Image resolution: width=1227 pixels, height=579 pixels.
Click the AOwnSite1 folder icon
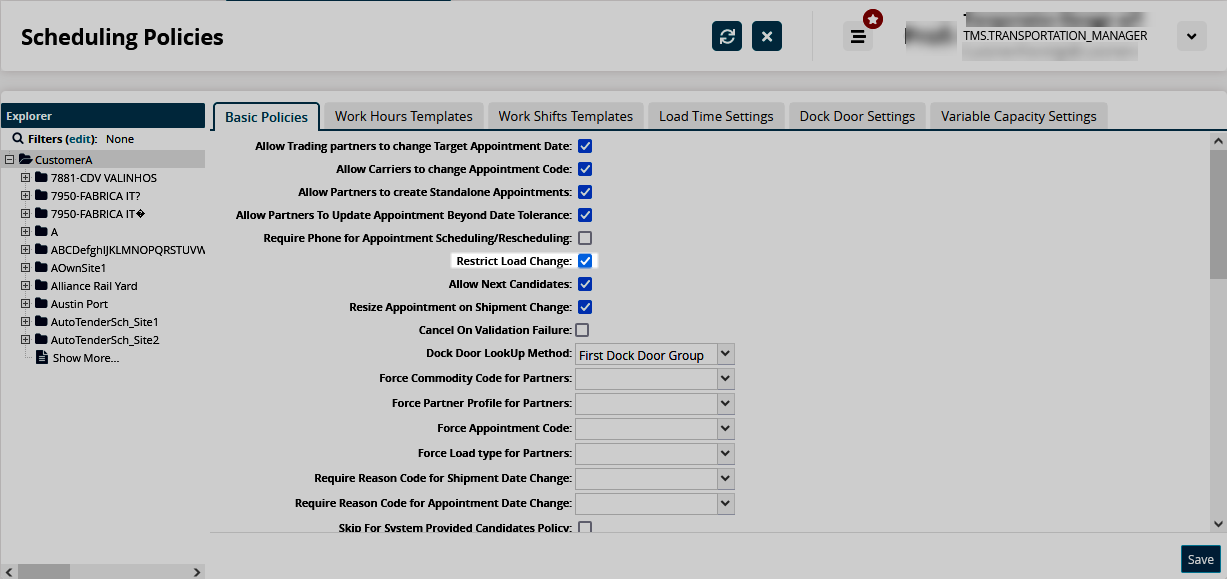(x=41, y=268)
